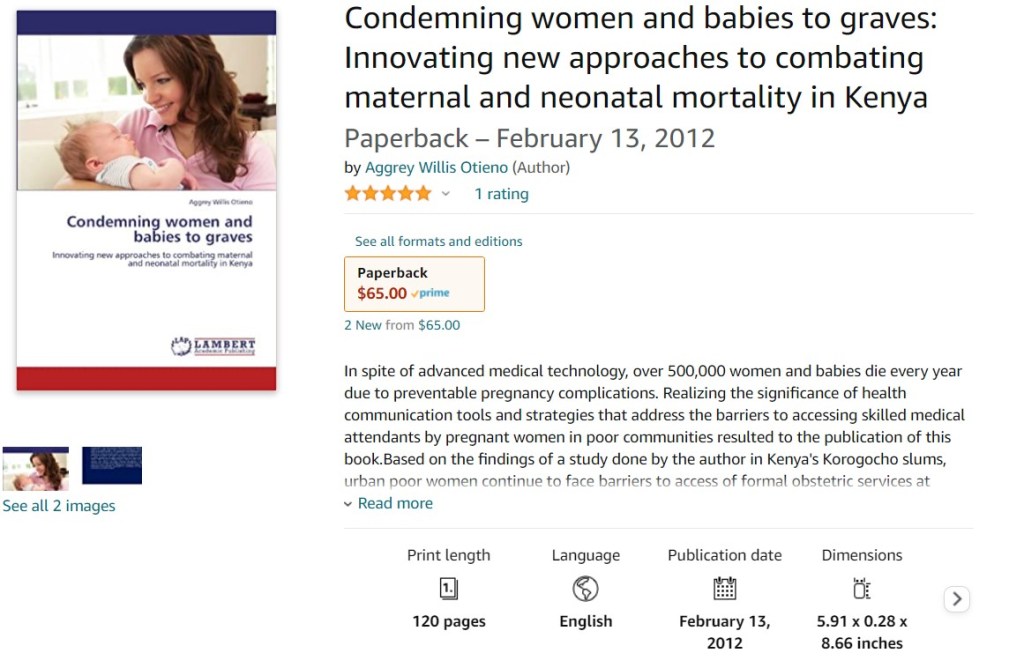Click the Prime badge beside $65.00

point(431,294)
